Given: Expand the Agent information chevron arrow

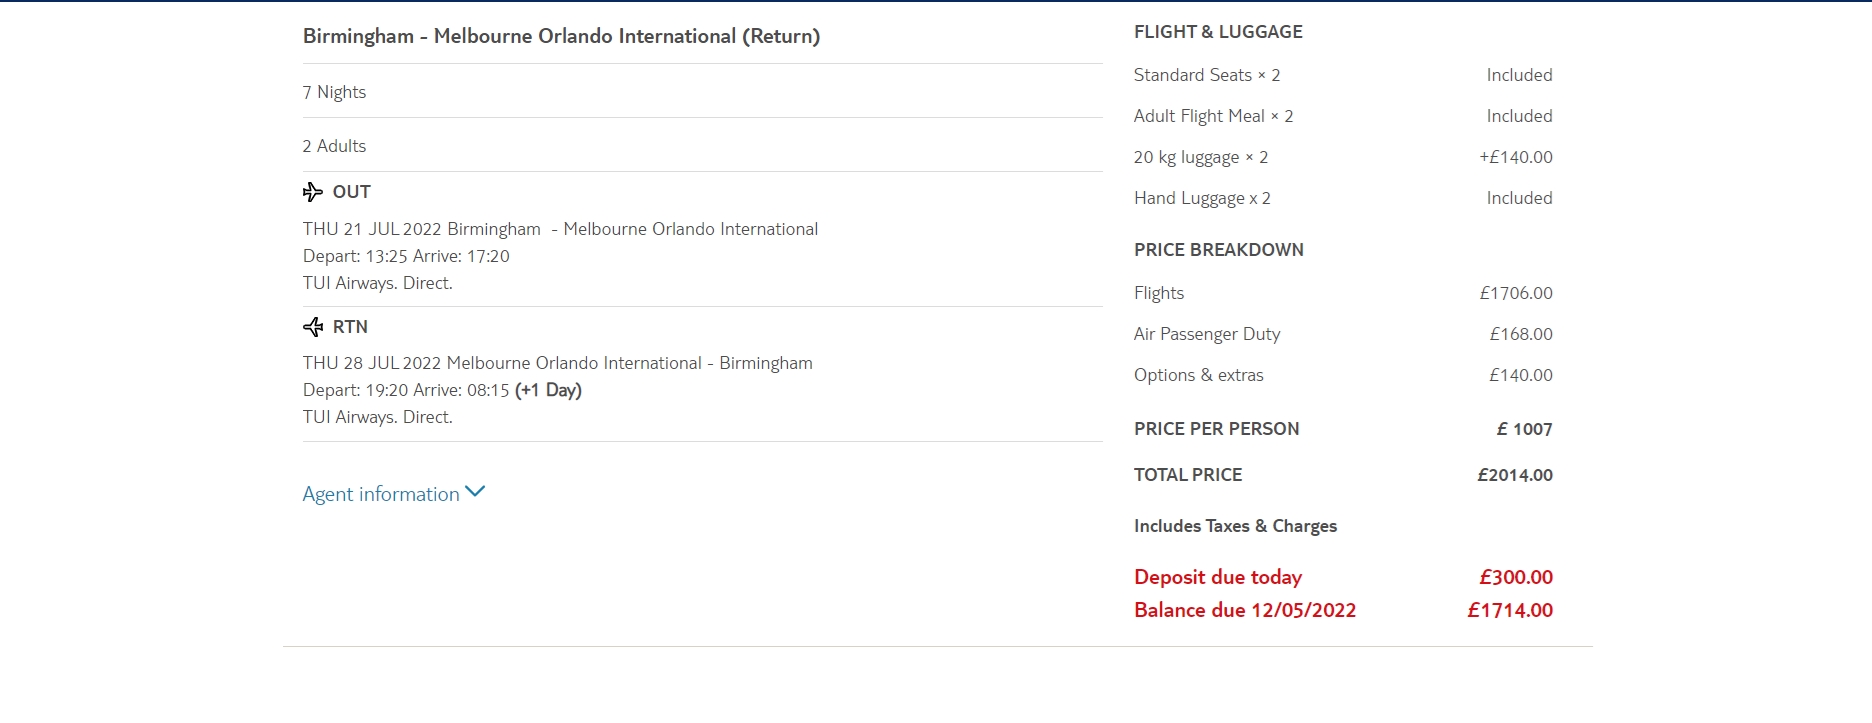Looking at the screenshot, I should [x=475, y=492].
